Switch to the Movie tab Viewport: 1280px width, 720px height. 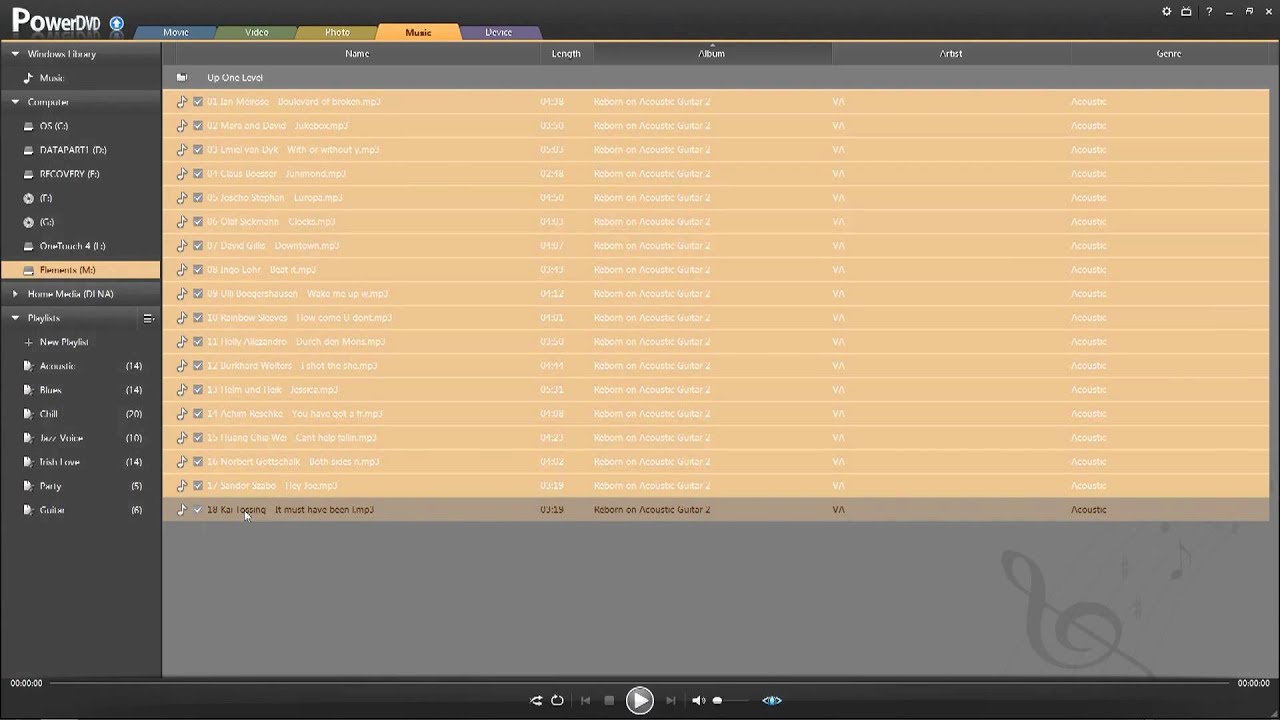tap(176, 32)
